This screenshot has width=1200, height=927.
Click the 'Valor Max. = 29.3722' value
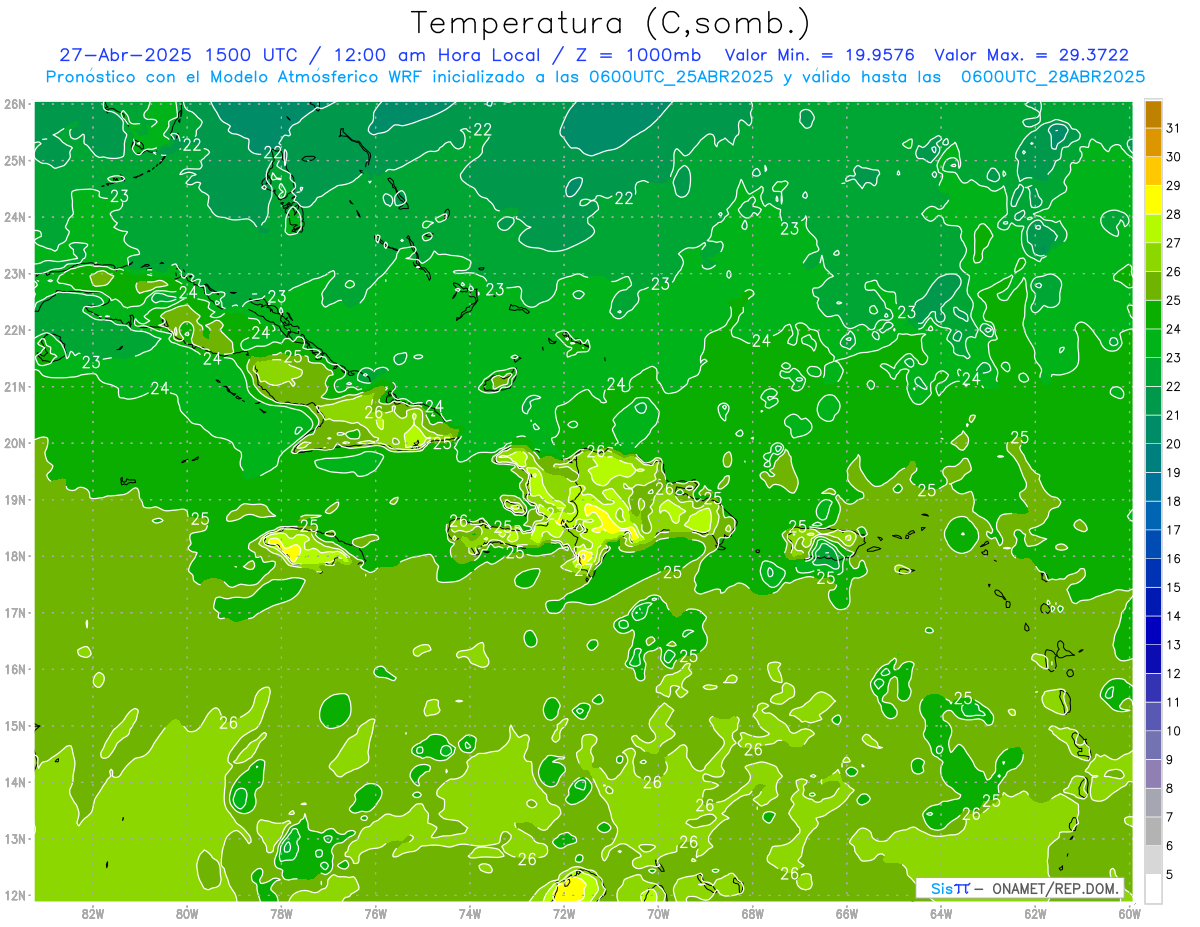[1032, 55]
